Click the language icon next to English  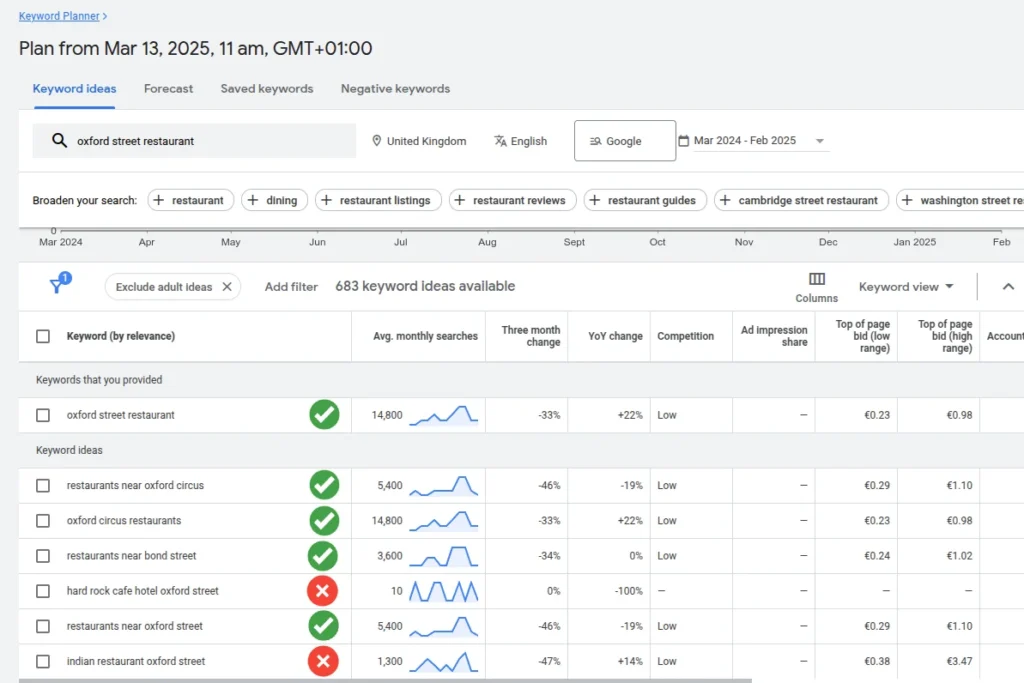[x=500, y=141]
